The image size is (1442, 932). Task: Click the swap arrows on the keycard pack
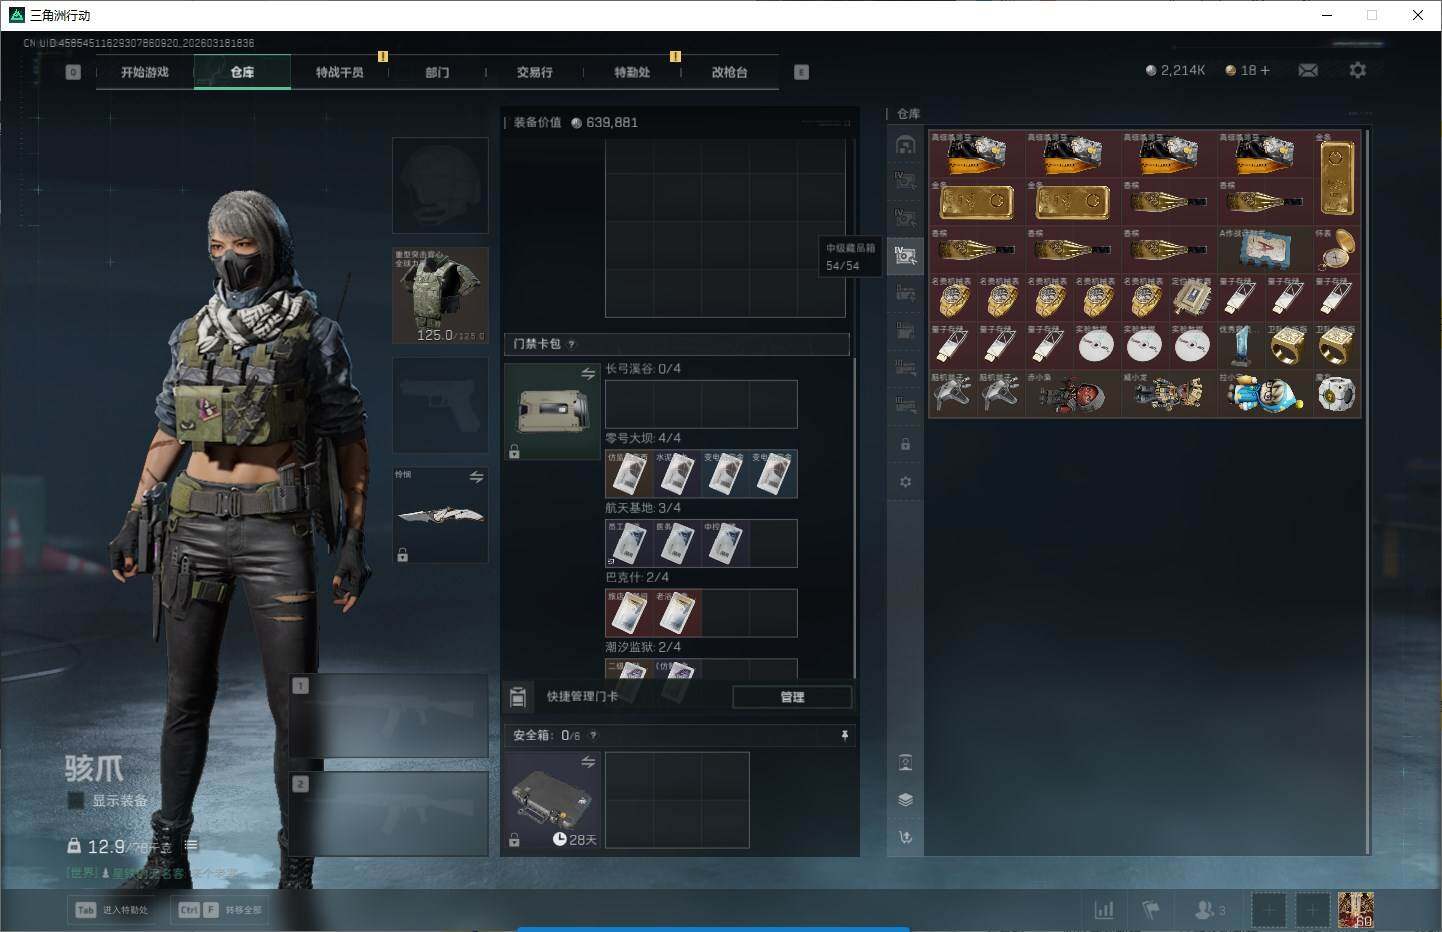coord(588,374)
